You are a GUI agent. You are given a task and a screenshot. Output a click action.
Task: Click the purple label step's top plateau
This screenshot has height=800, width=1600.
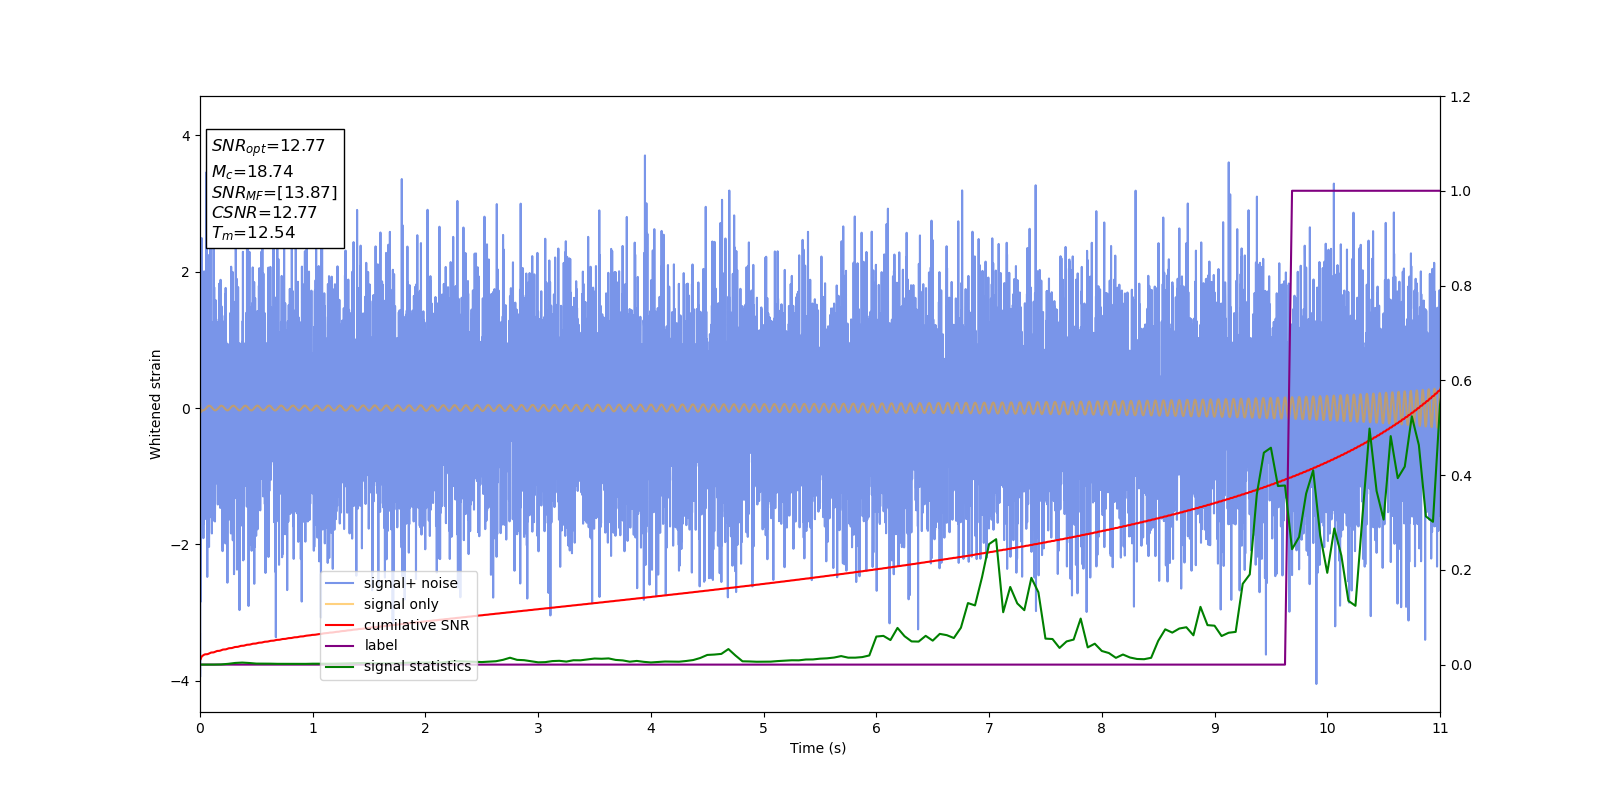(1366, 190)
